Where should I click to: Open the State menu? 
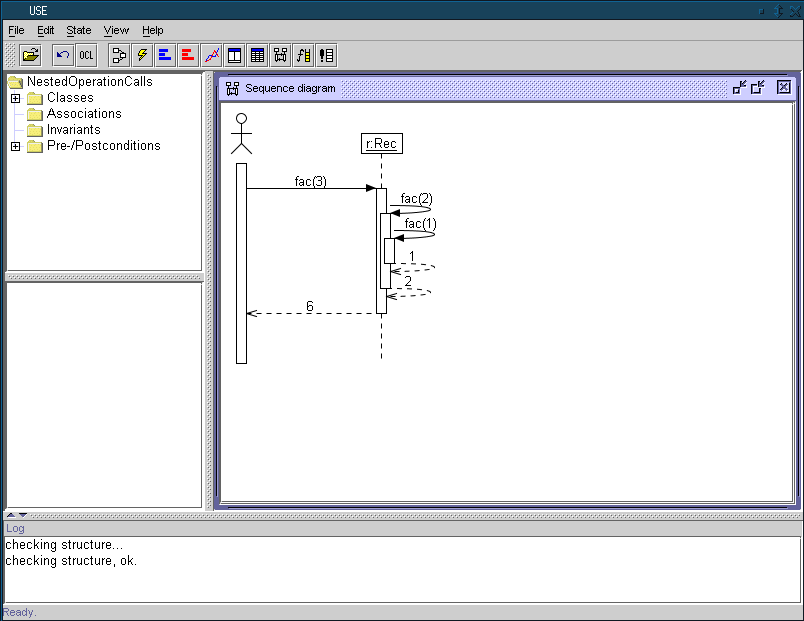(x=78, y=31)
